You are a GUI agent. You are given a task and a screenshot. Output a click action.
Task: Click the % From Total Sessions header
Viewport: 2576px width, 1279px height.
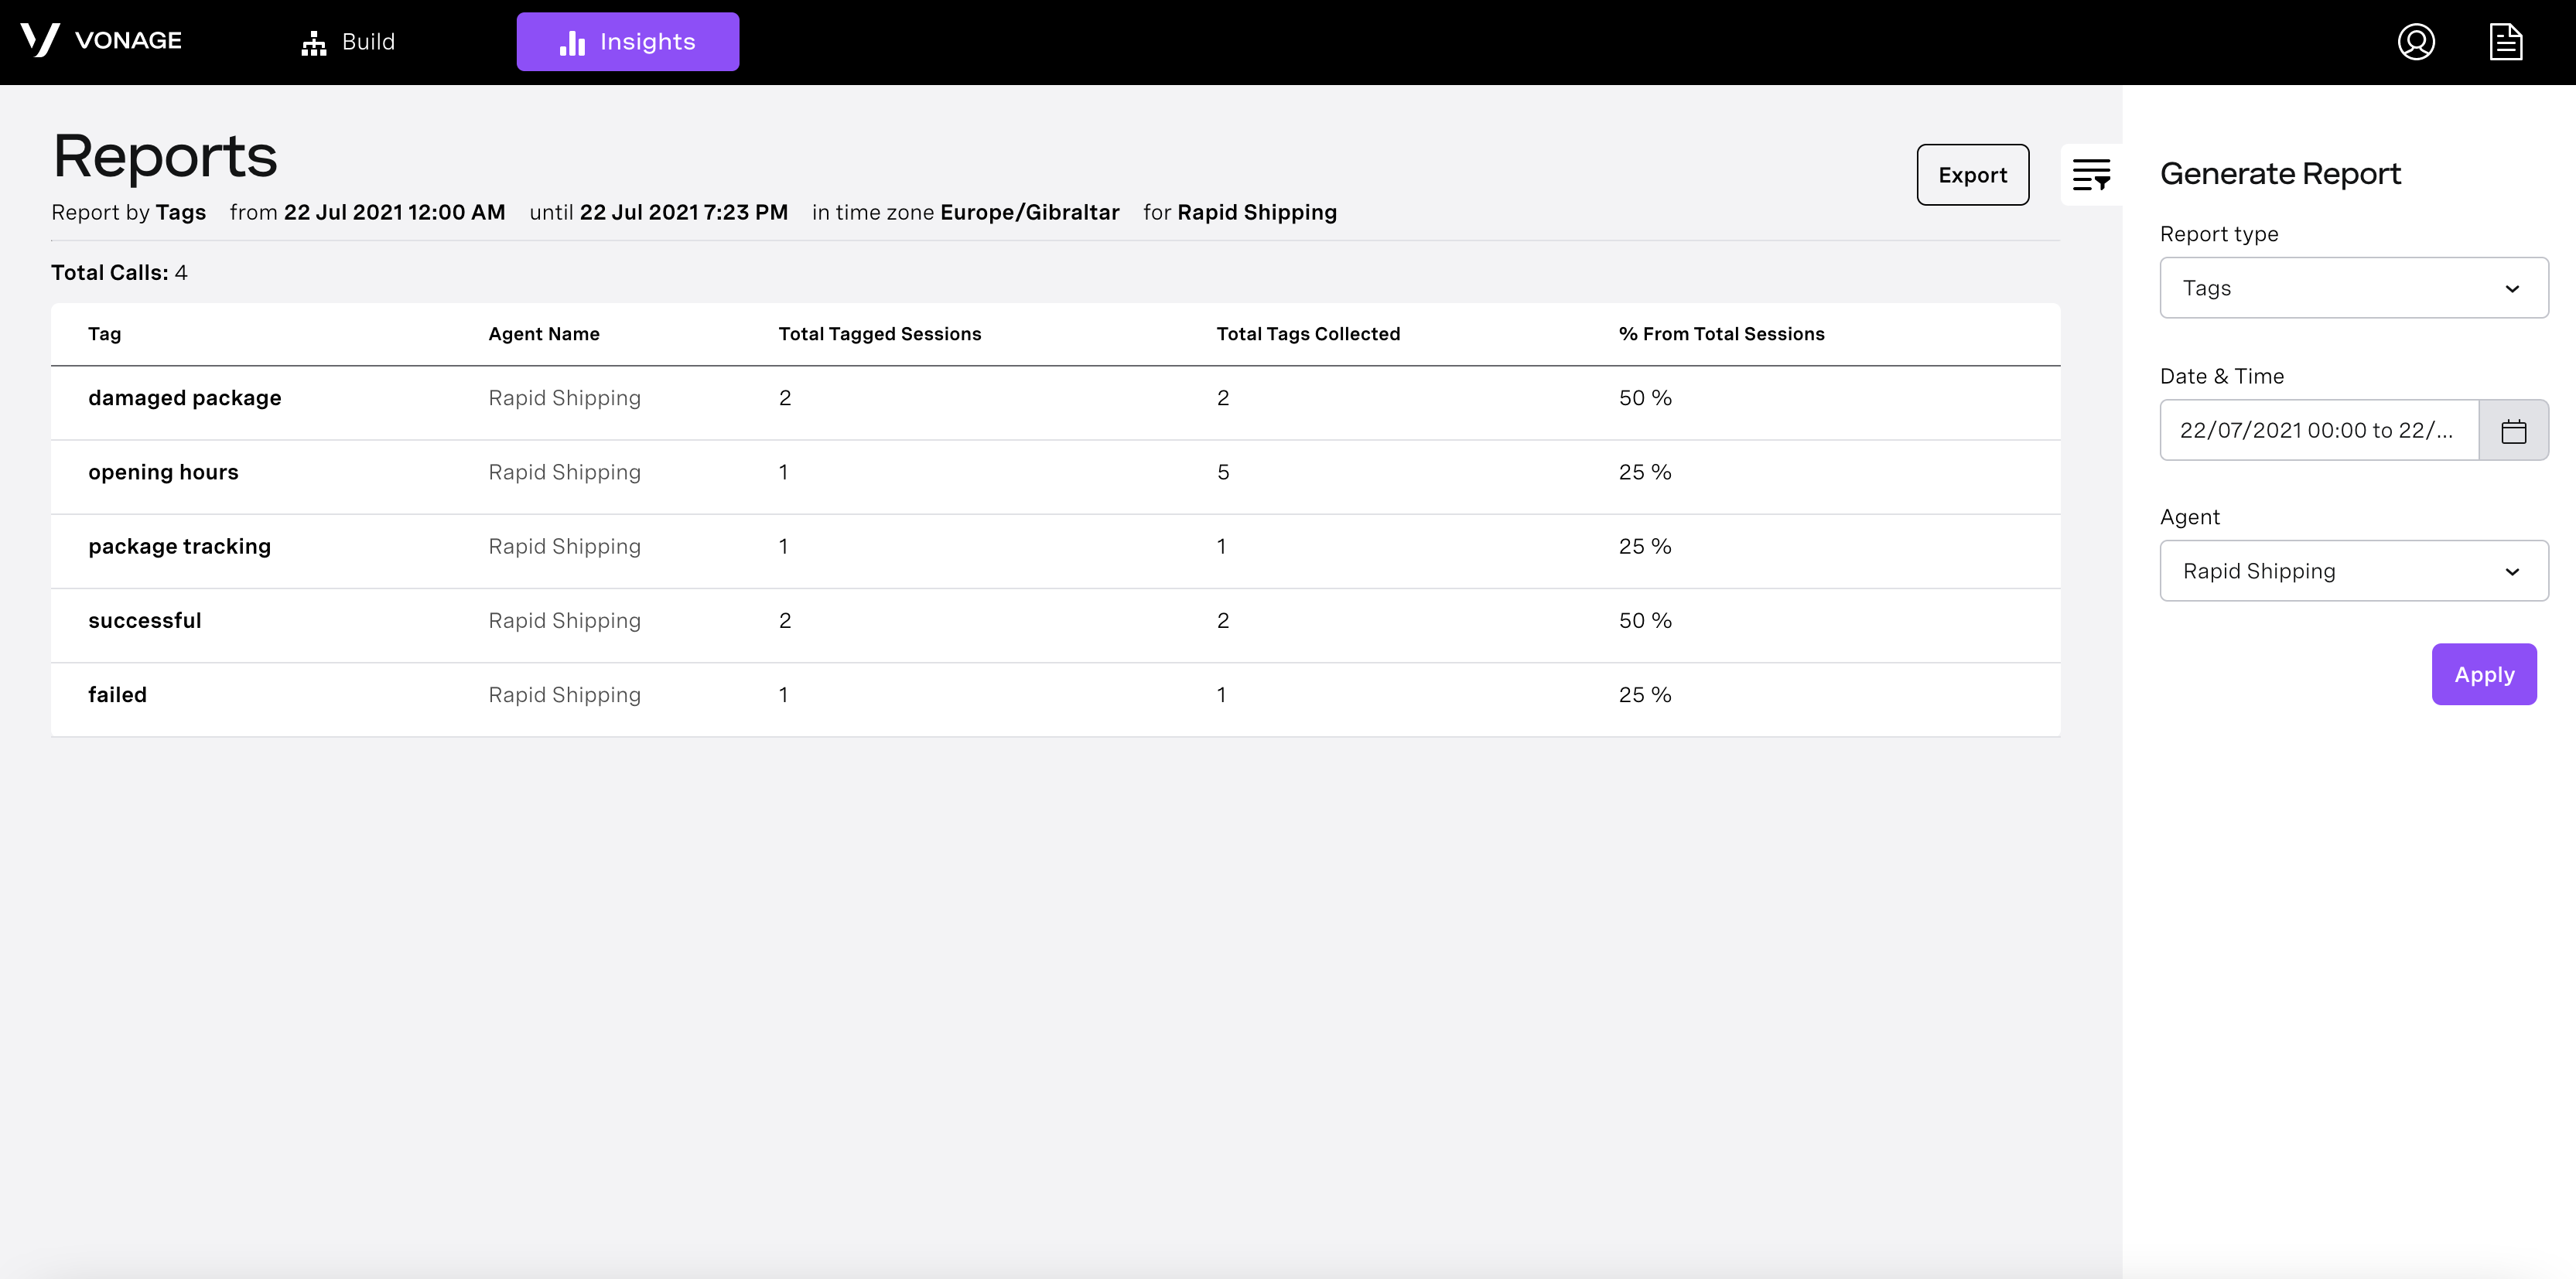[x=1721, y=334]
